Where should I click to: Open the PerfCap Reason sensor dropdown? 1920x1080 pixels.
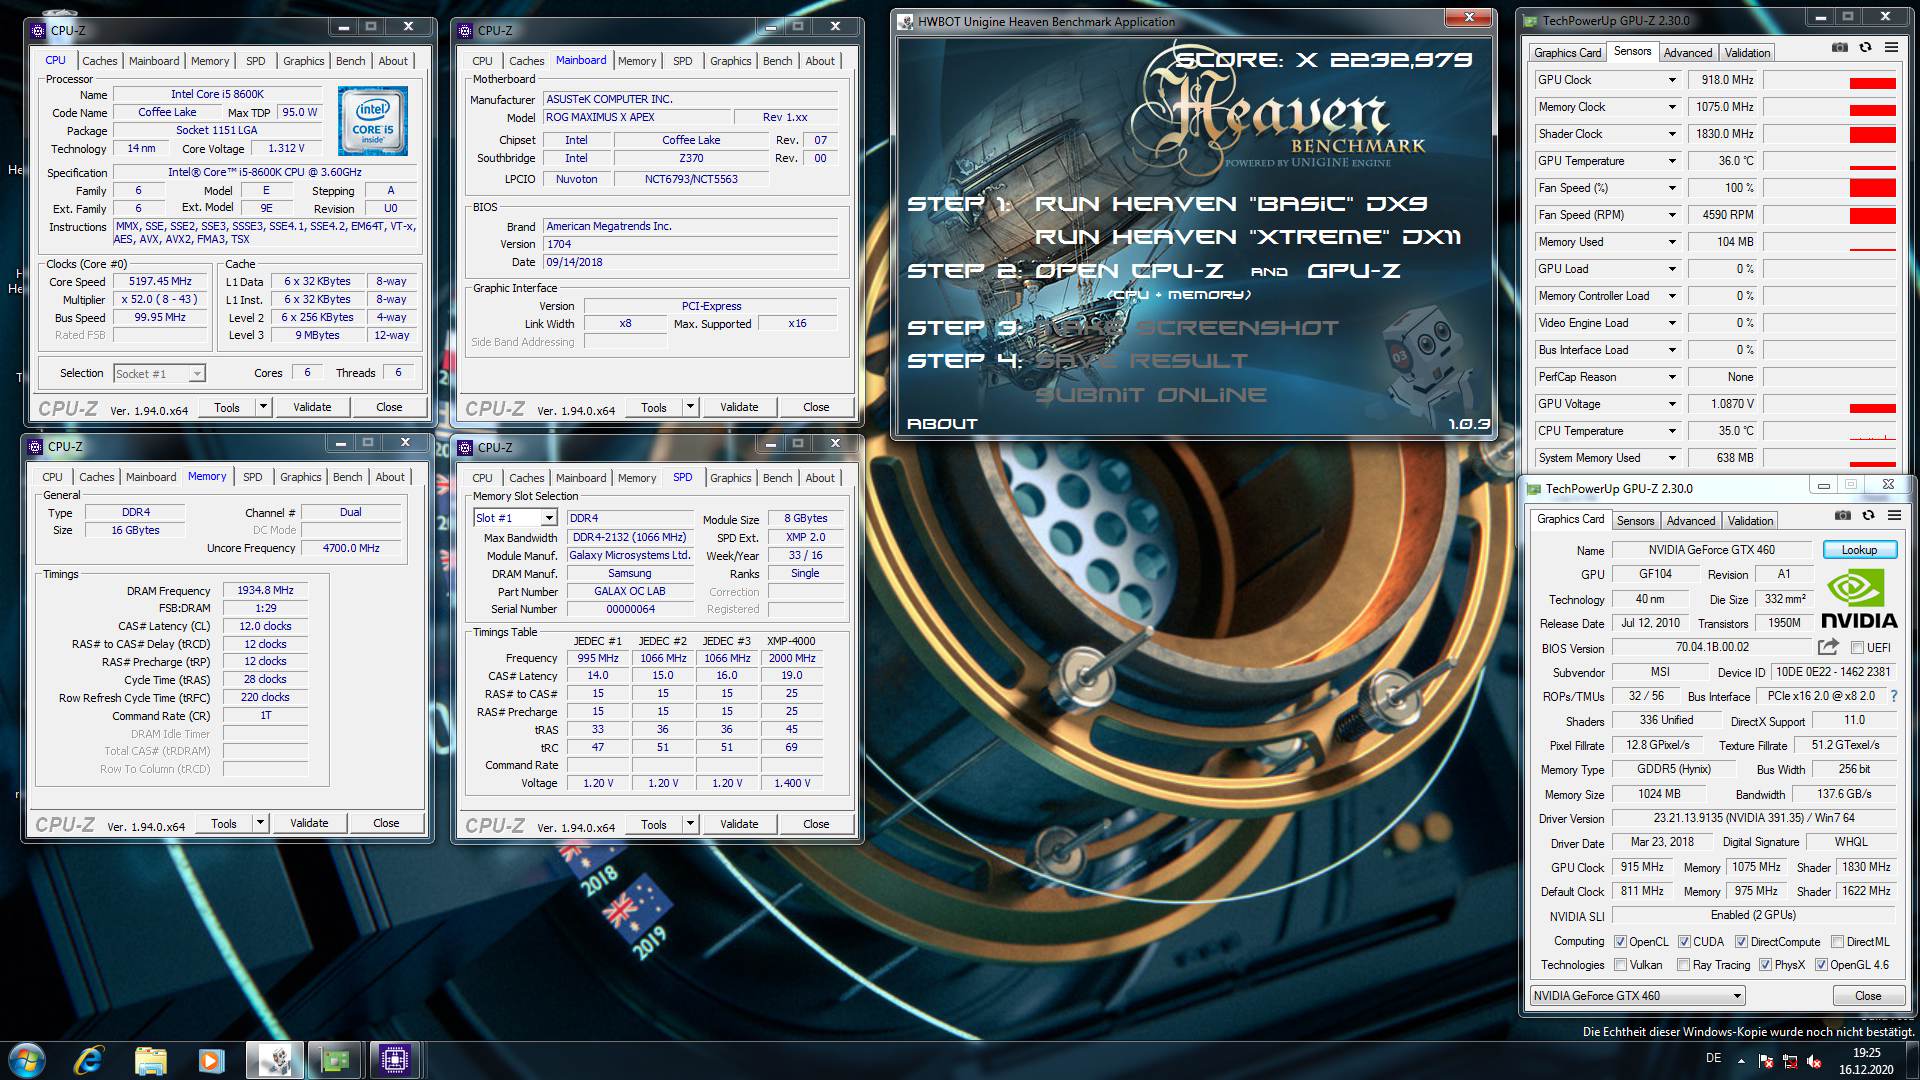1671,377
